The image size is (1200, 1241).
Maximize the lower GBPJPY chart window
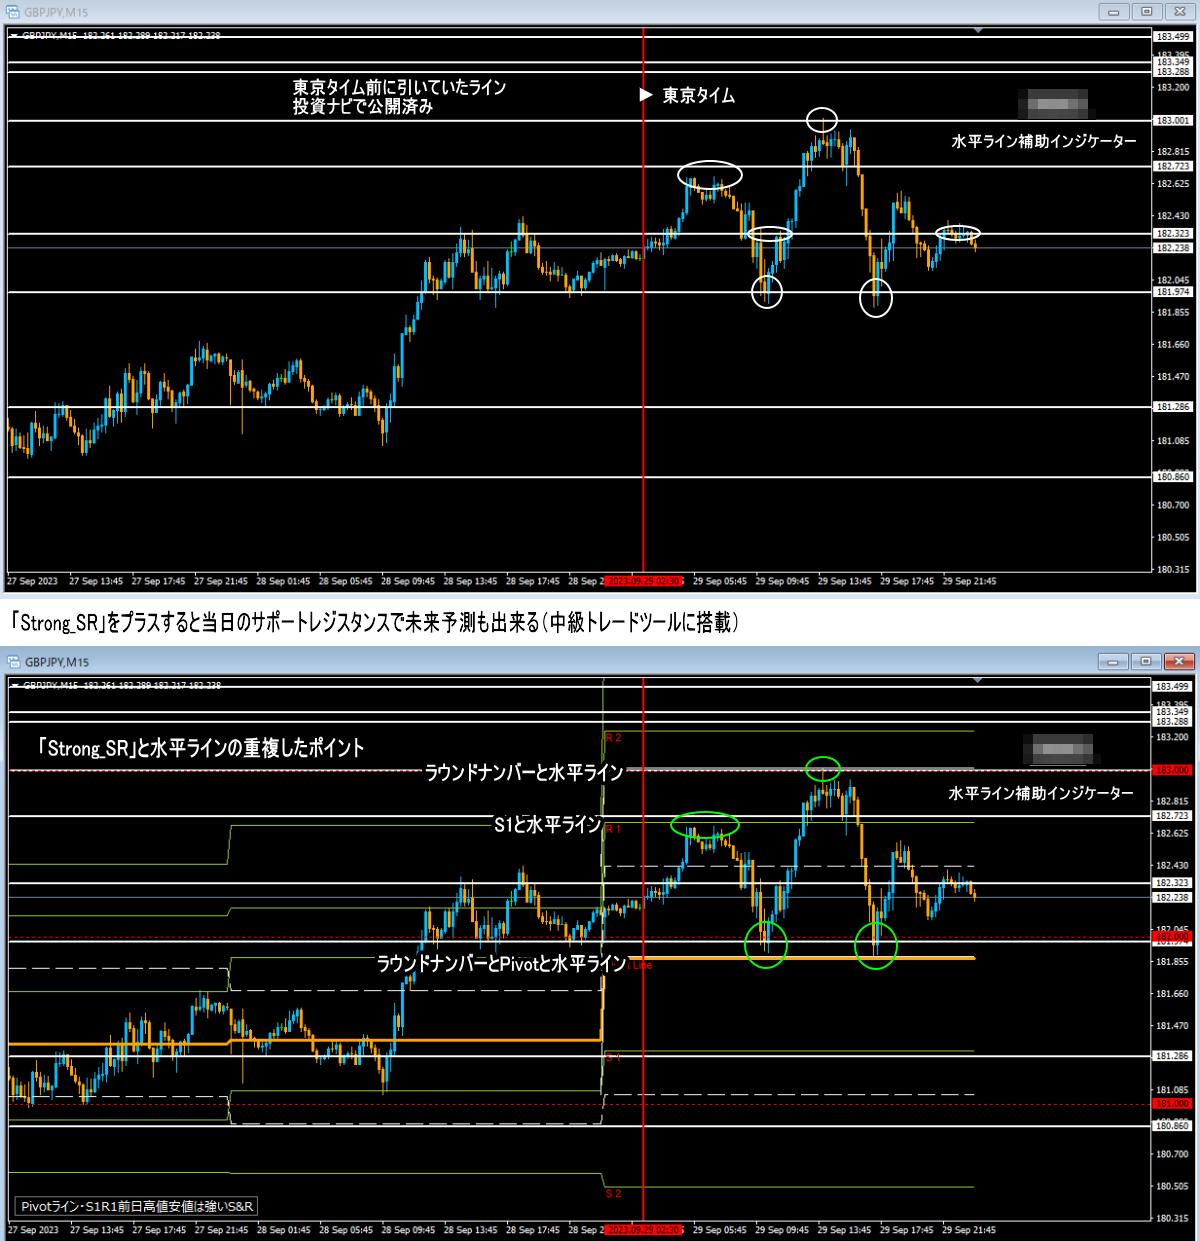click(1146, 662)
